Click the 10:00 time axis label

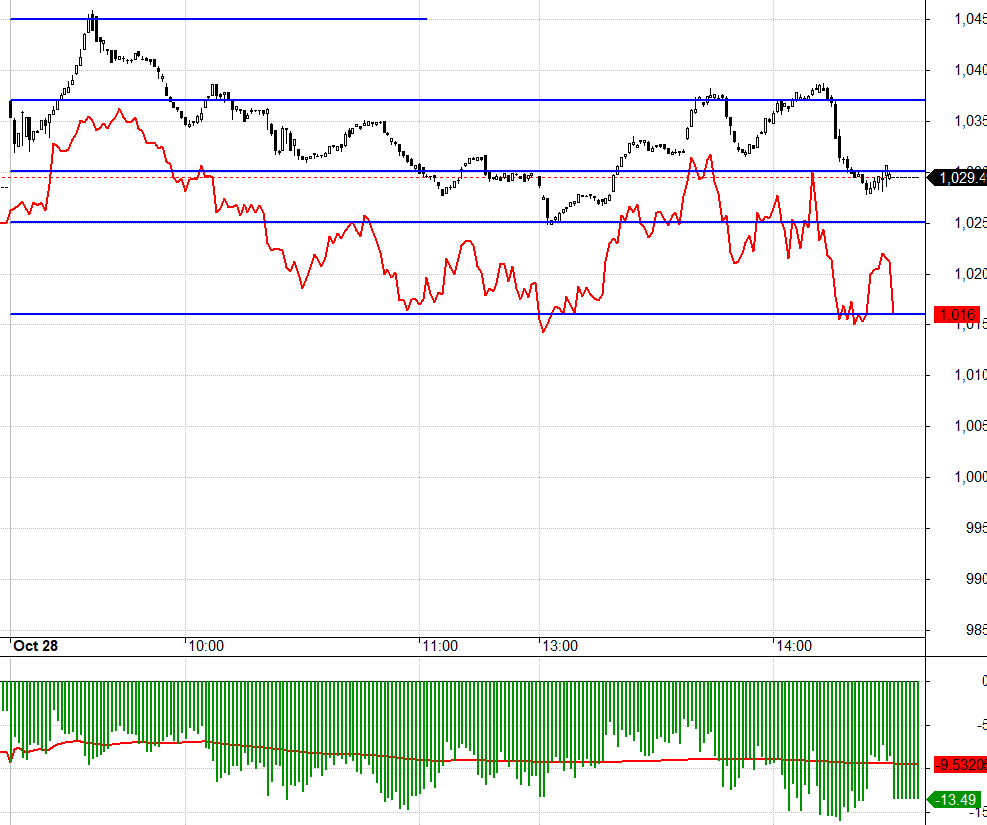(205, 646)
